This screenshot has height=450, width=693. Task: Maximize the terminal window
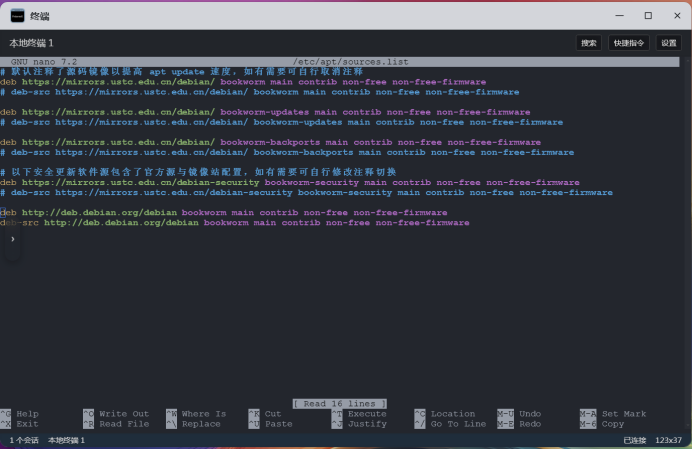pos(647,16)
